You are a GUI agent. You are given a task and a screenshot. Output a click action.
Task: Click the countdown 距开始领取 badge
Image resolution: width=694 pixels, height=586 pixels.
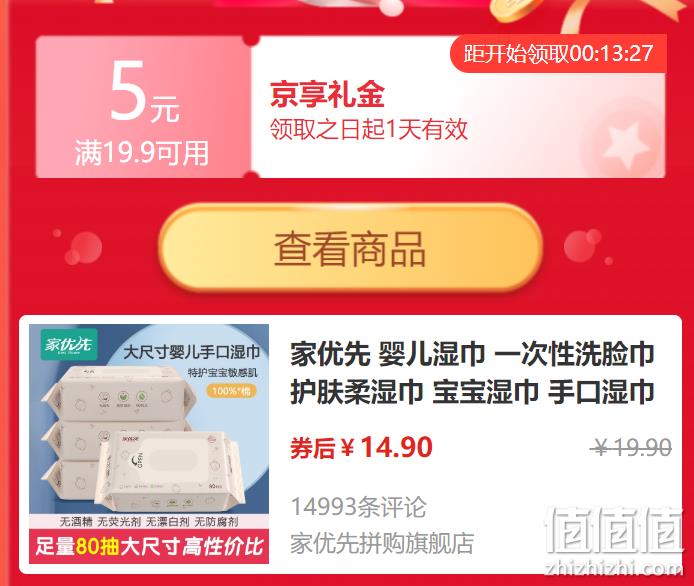tap(558, 54)
